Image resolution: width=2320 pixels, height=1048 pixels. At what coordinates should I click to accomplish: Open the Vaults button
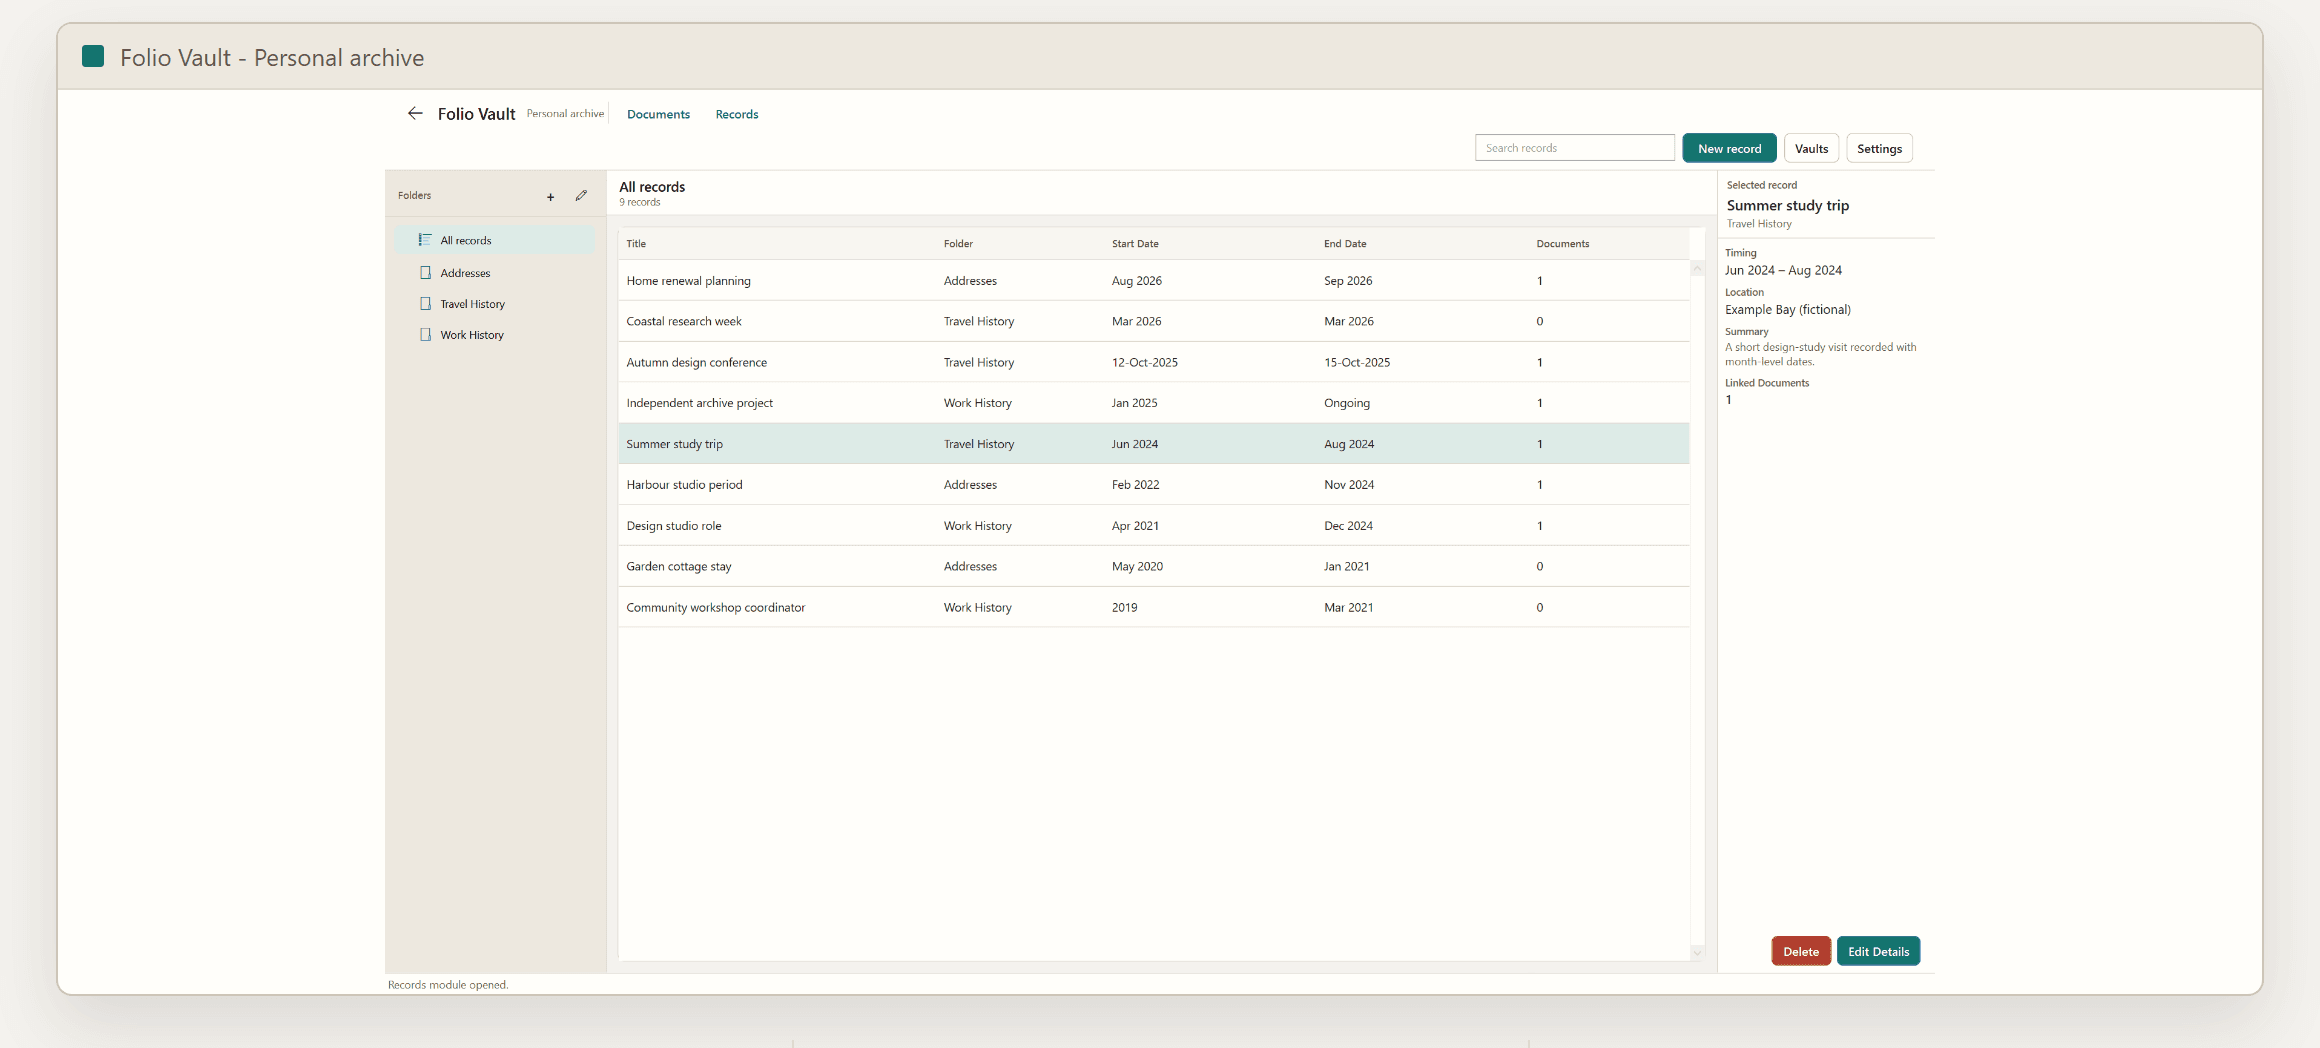tap(1811, 148)
